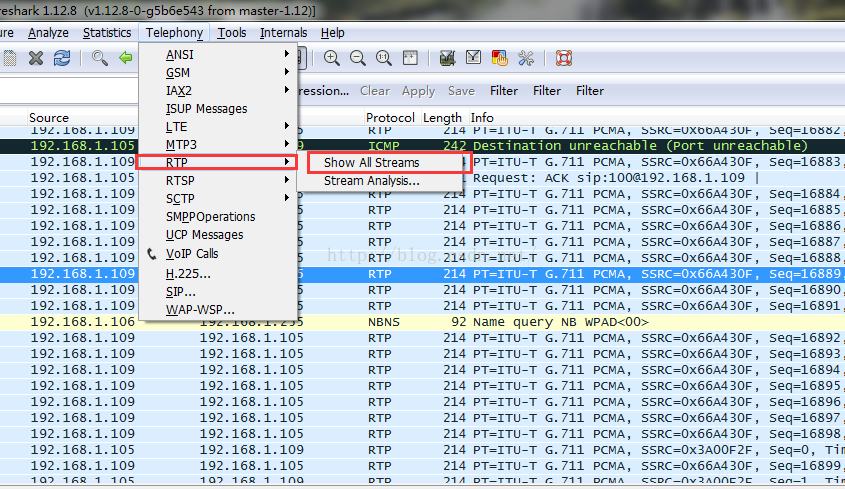The width and height of the screenshot is (845, 489).
Task: Select the ICMP Destination unreachable packet row
Action: [422, 146]
